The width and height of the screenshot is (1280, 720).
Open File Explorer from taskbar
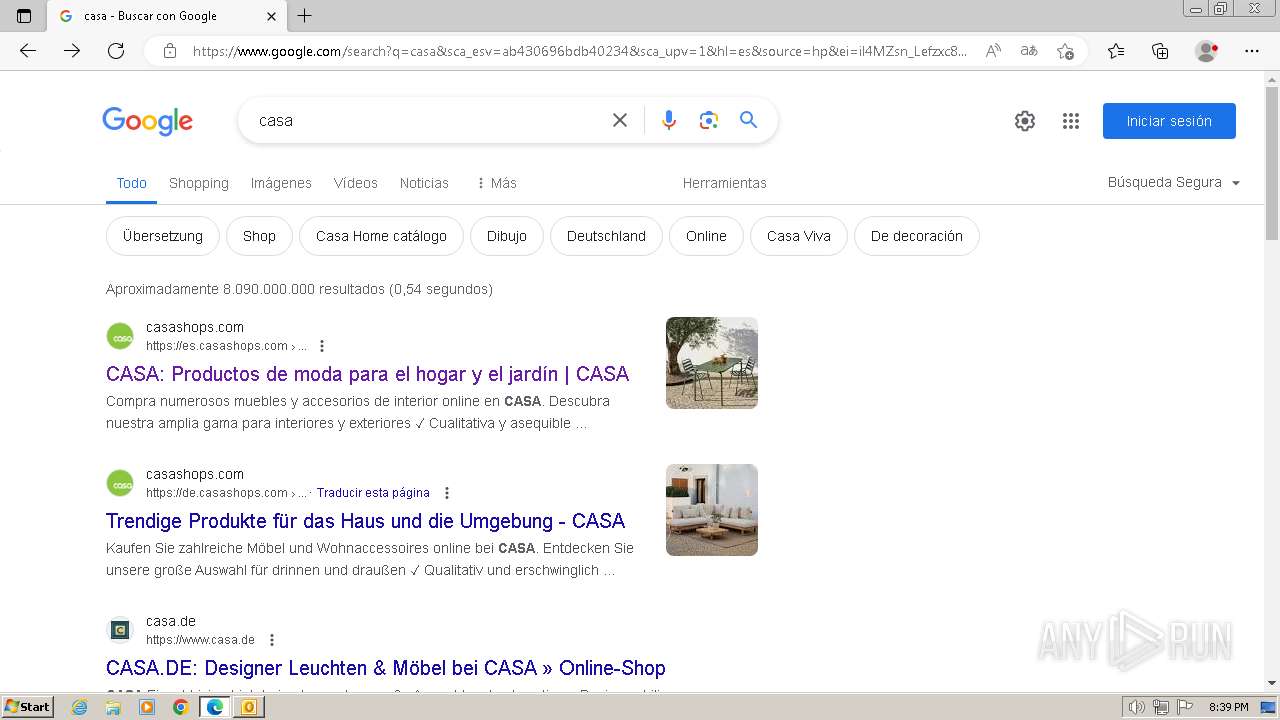113,707
